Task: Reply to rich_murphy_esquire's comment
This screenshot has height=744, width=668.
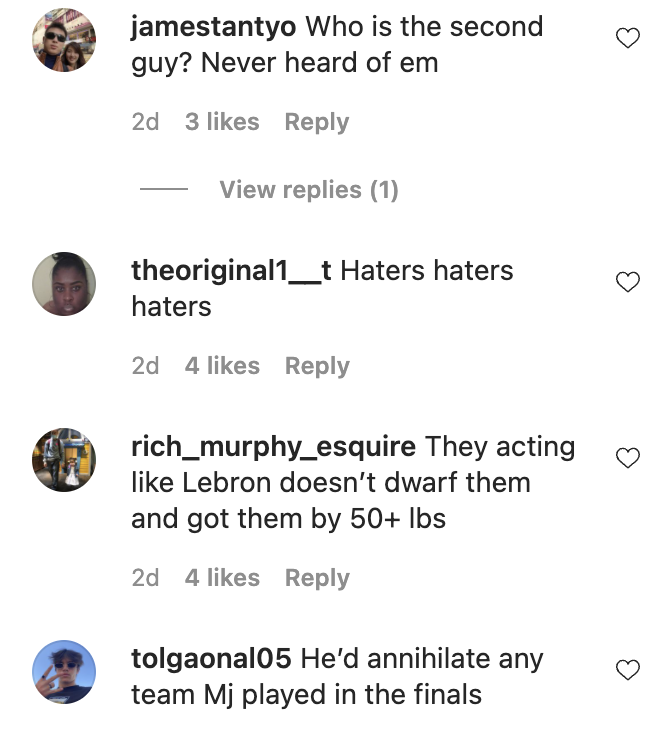Action: [317, 578]
